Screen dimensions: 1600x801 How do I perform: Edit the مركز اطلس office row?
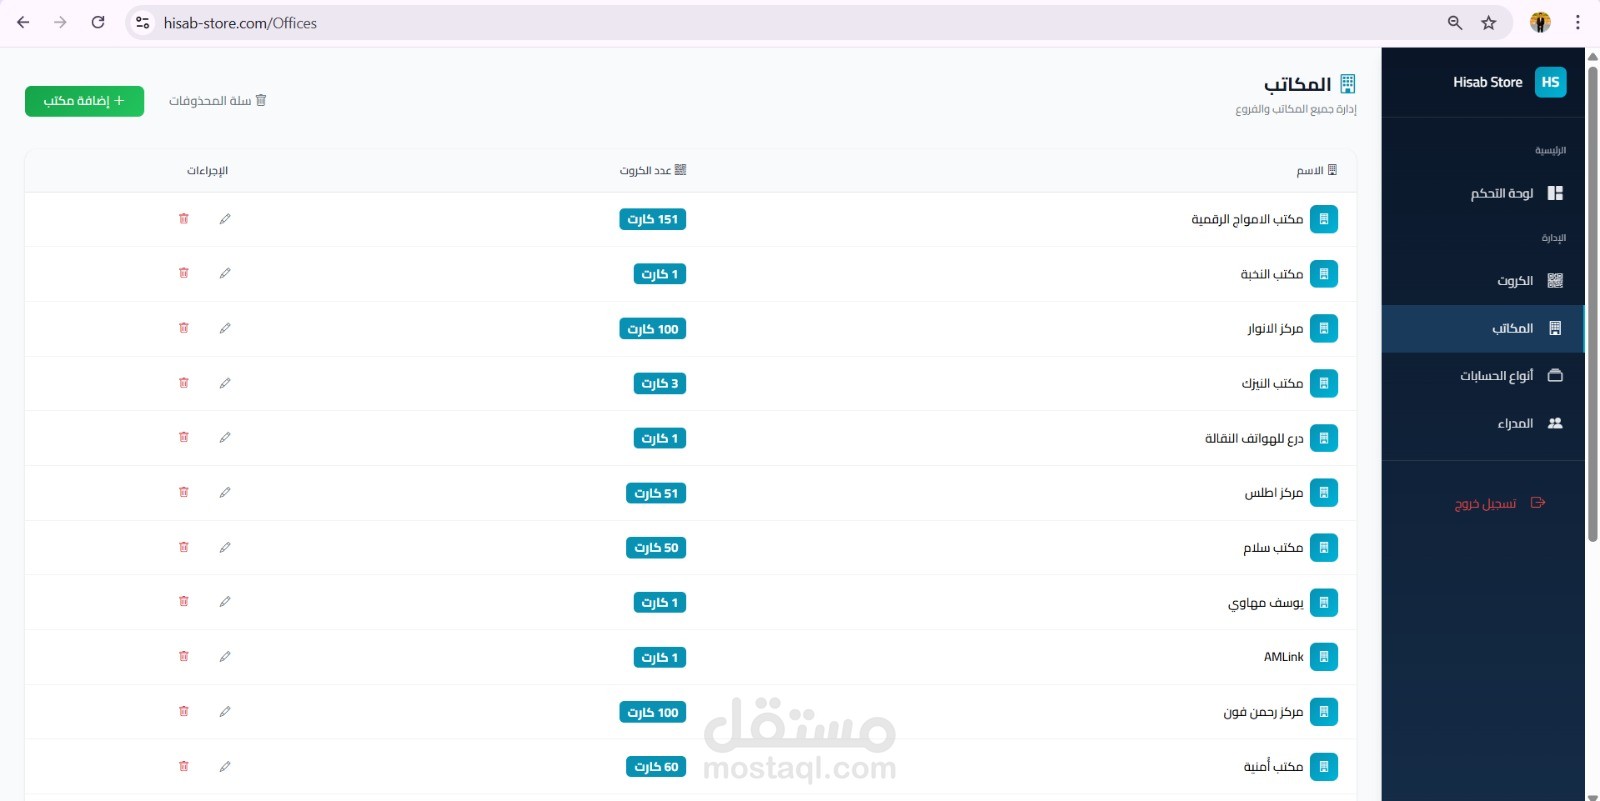point(225,492)
